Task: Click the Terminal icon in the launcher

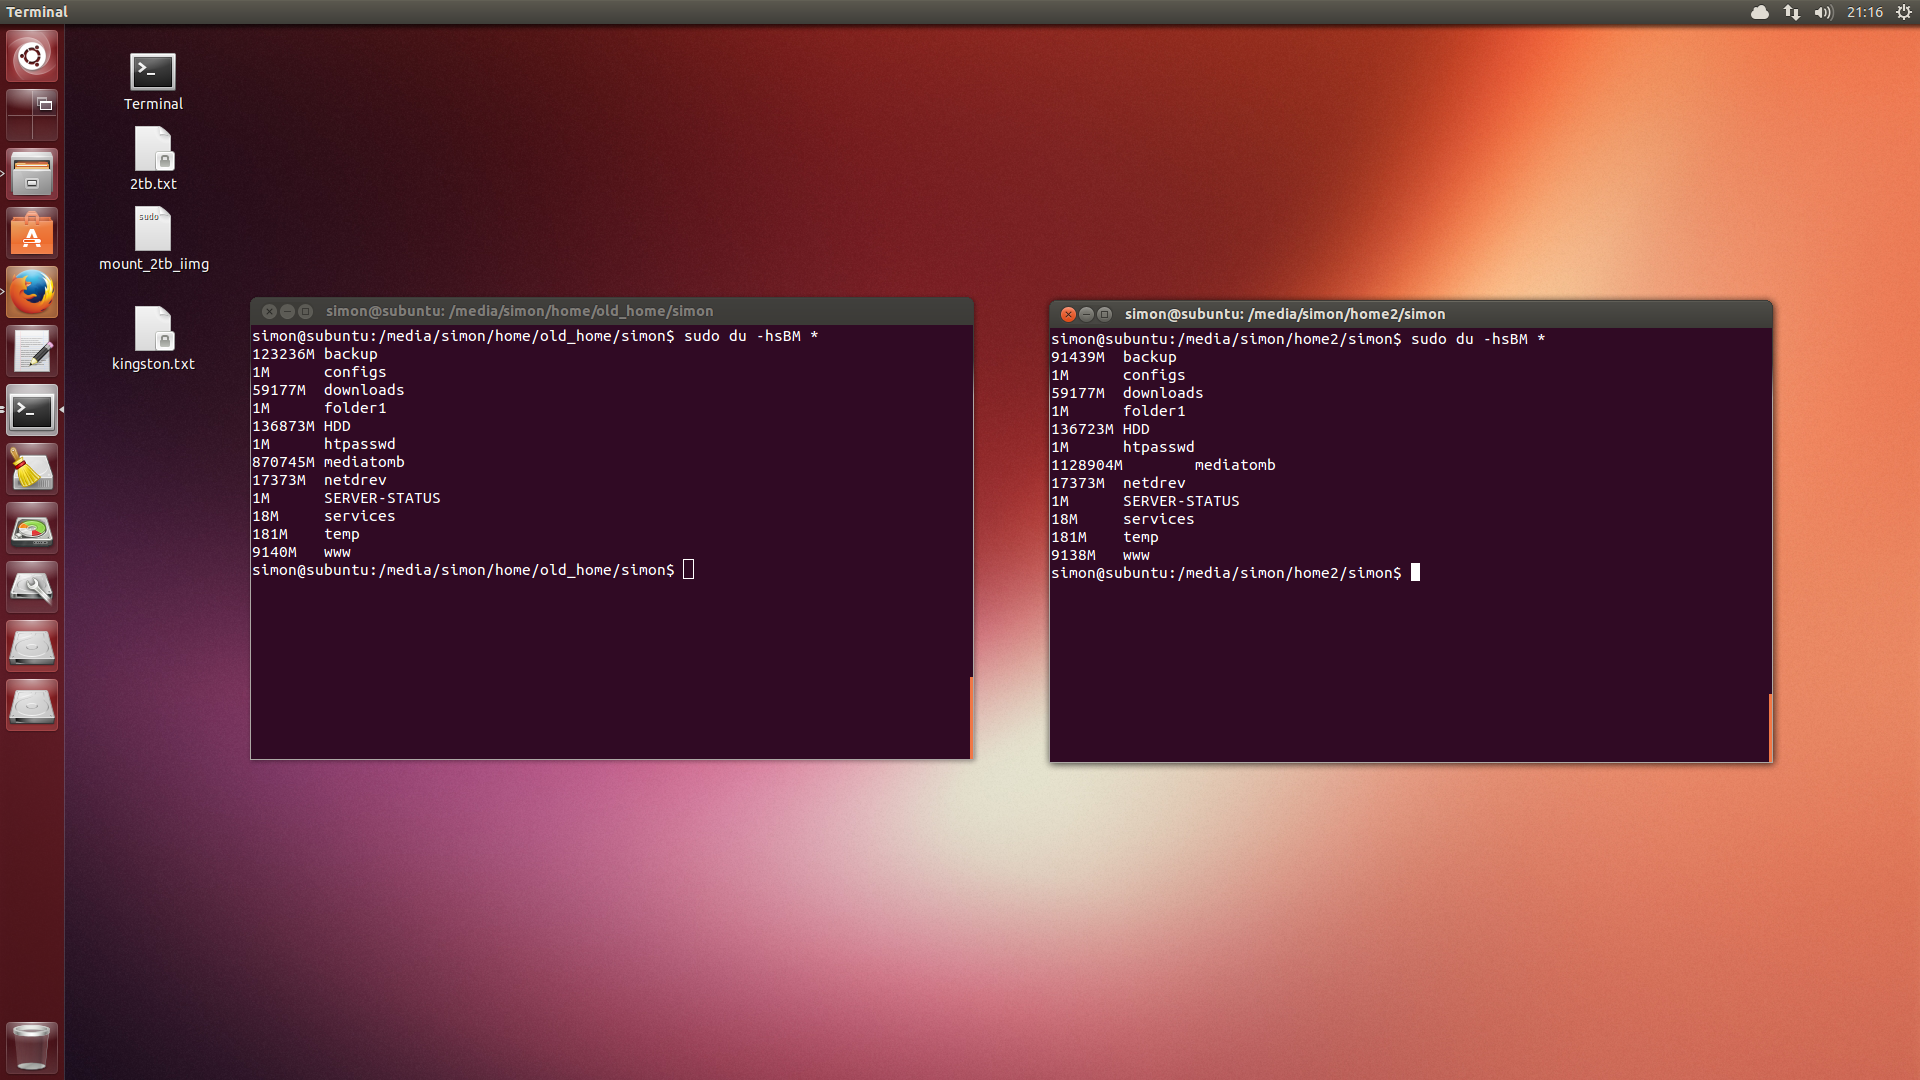Action: [x=32, y=410]
